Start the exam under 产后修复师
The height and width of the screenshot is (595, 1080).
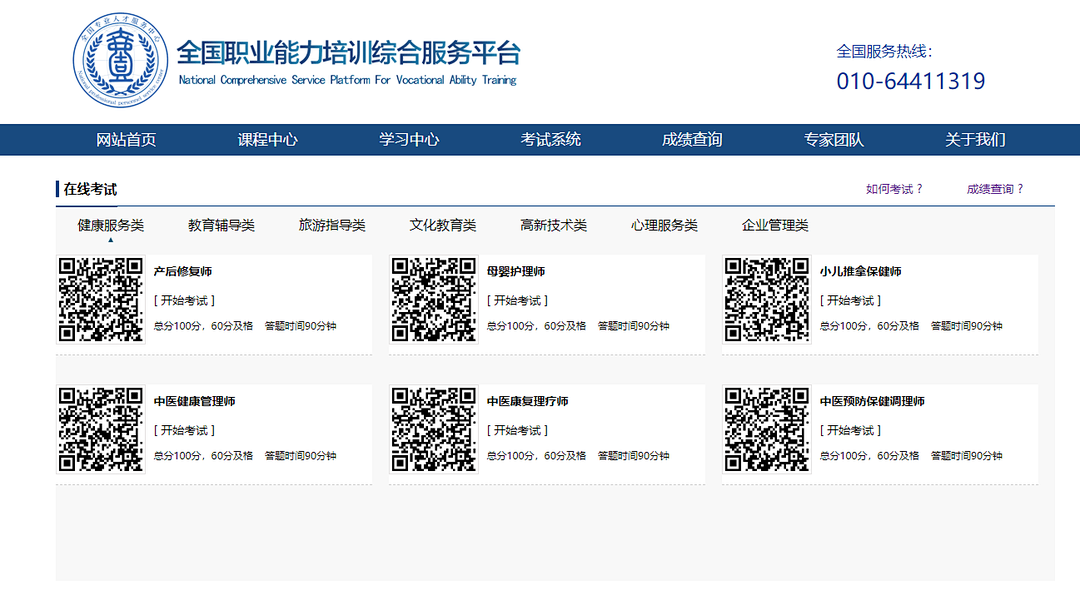184,300
